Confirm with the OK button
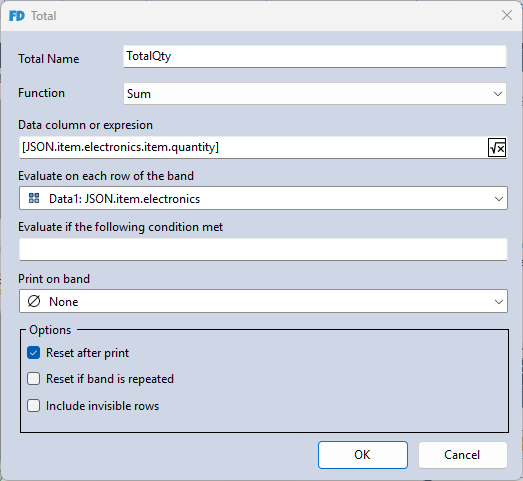This screenshot has width=523, height=481. (x=363, y=455)
